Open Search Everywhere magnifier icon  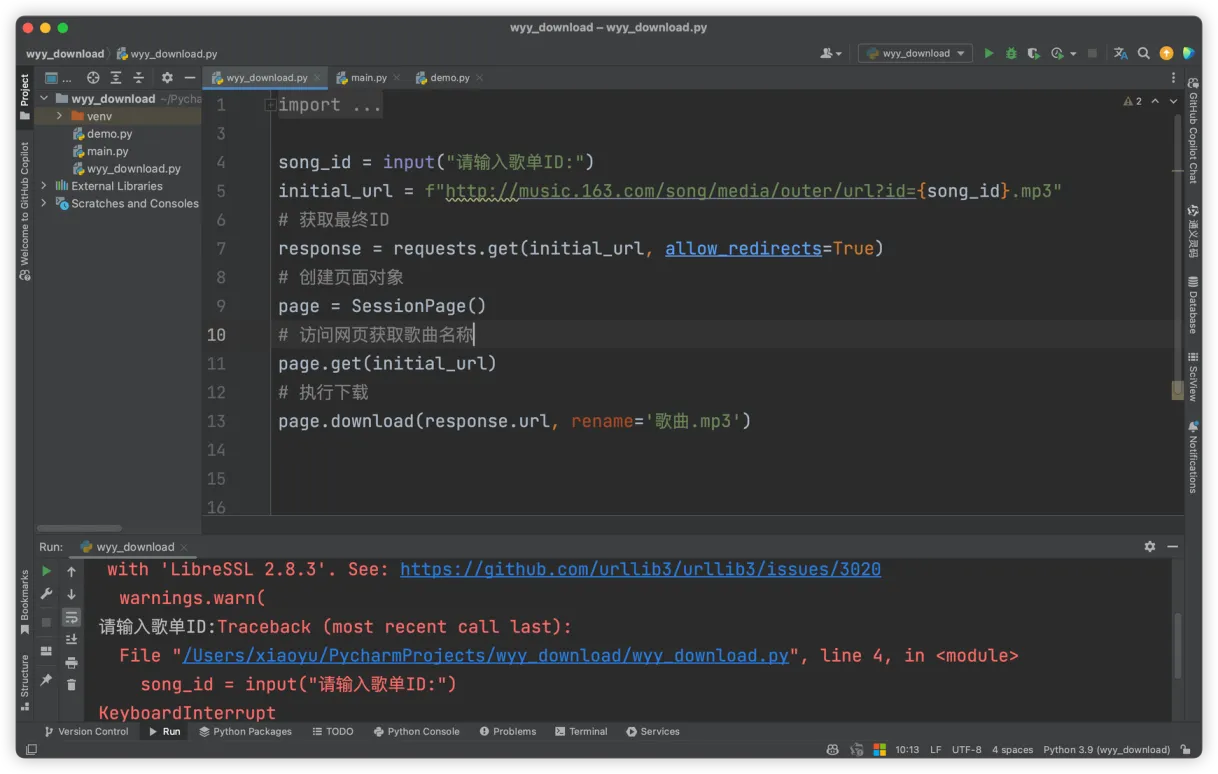pyautogui.click(x=1143, y=53)
